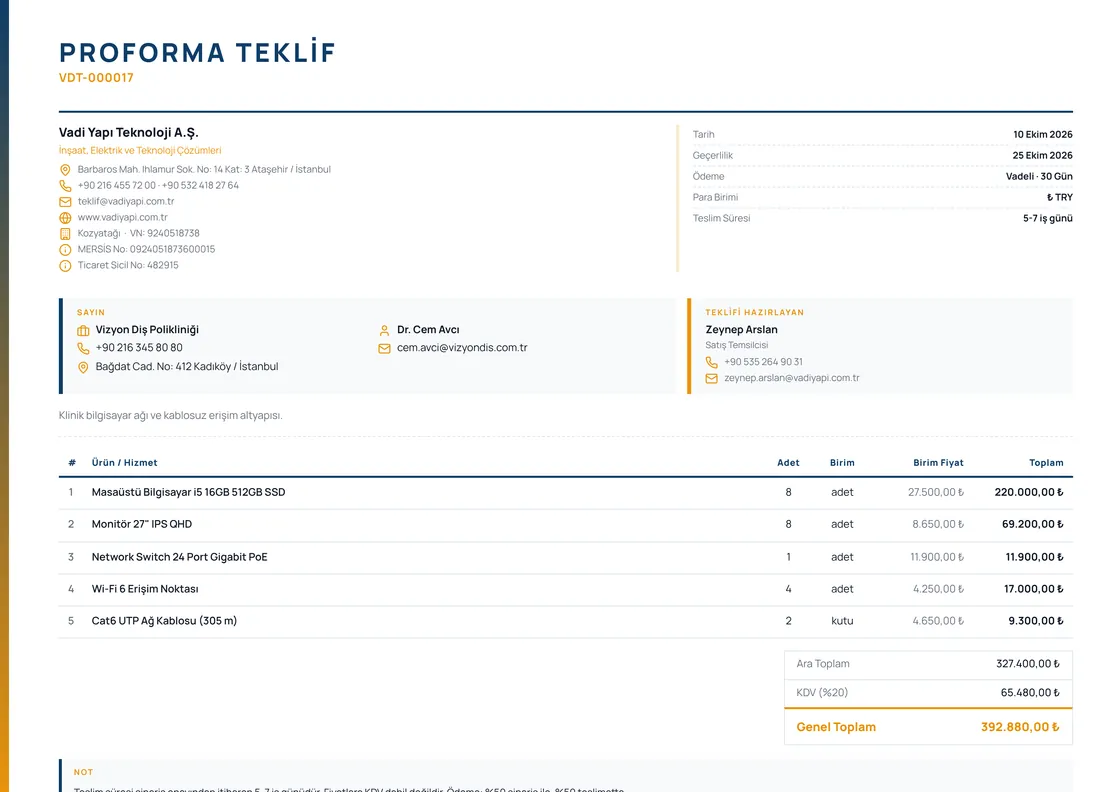
Task: Click the delivery value 5-7 iş günü
Action: [x=1048, y=219]
